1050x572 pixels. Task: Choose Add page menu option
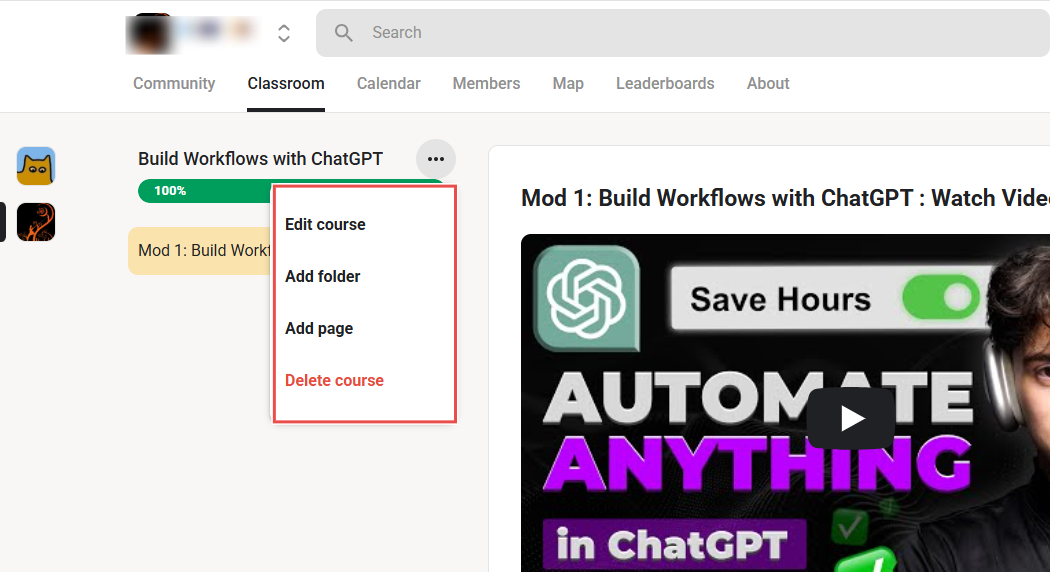pos(319,328)
